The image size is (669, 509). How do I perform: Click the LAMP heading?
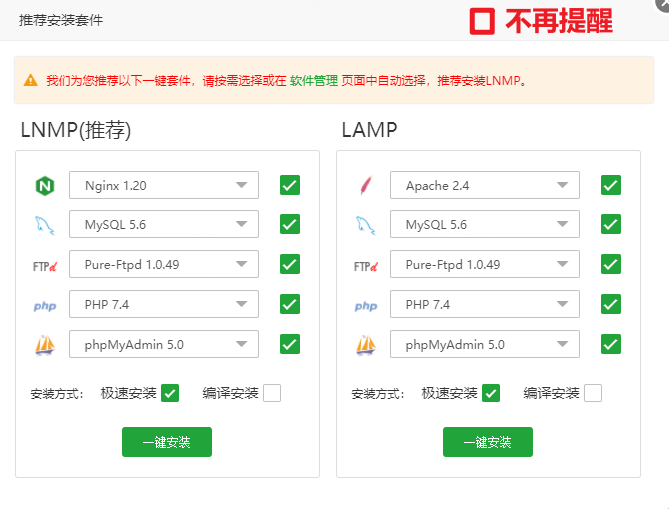click(369, 130)
